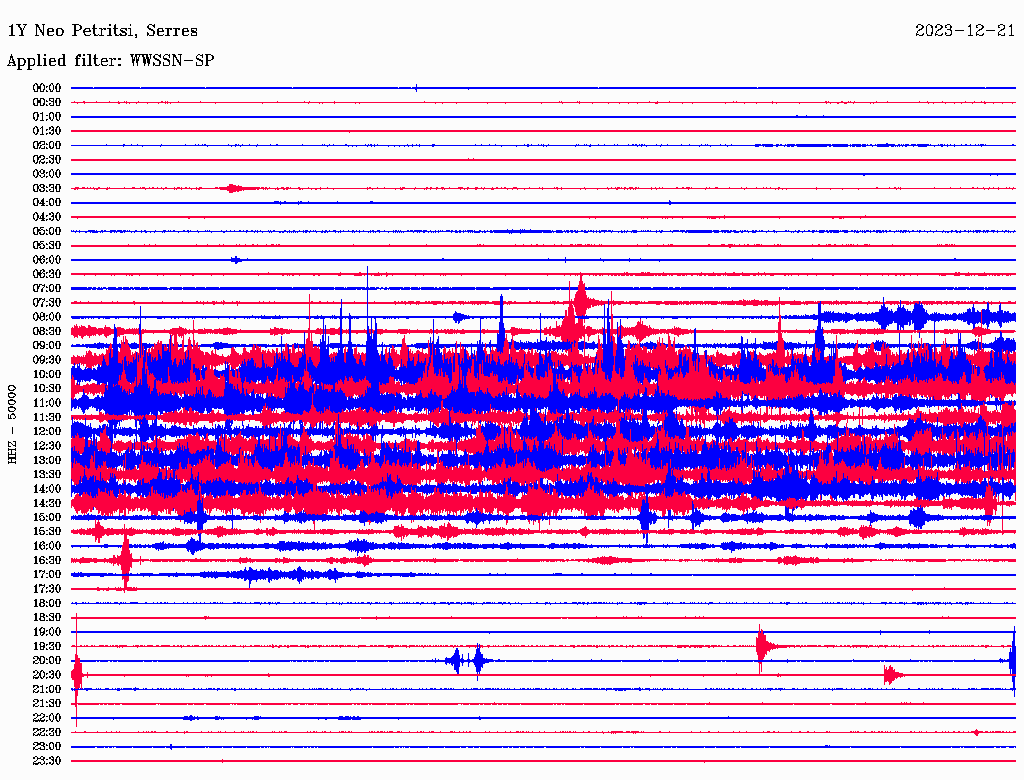Click the station title '1Y Neo Petritsi, Serres'
Image resolution: width=1024 pixels, height=780 pixels.
(x=103, y=31)
